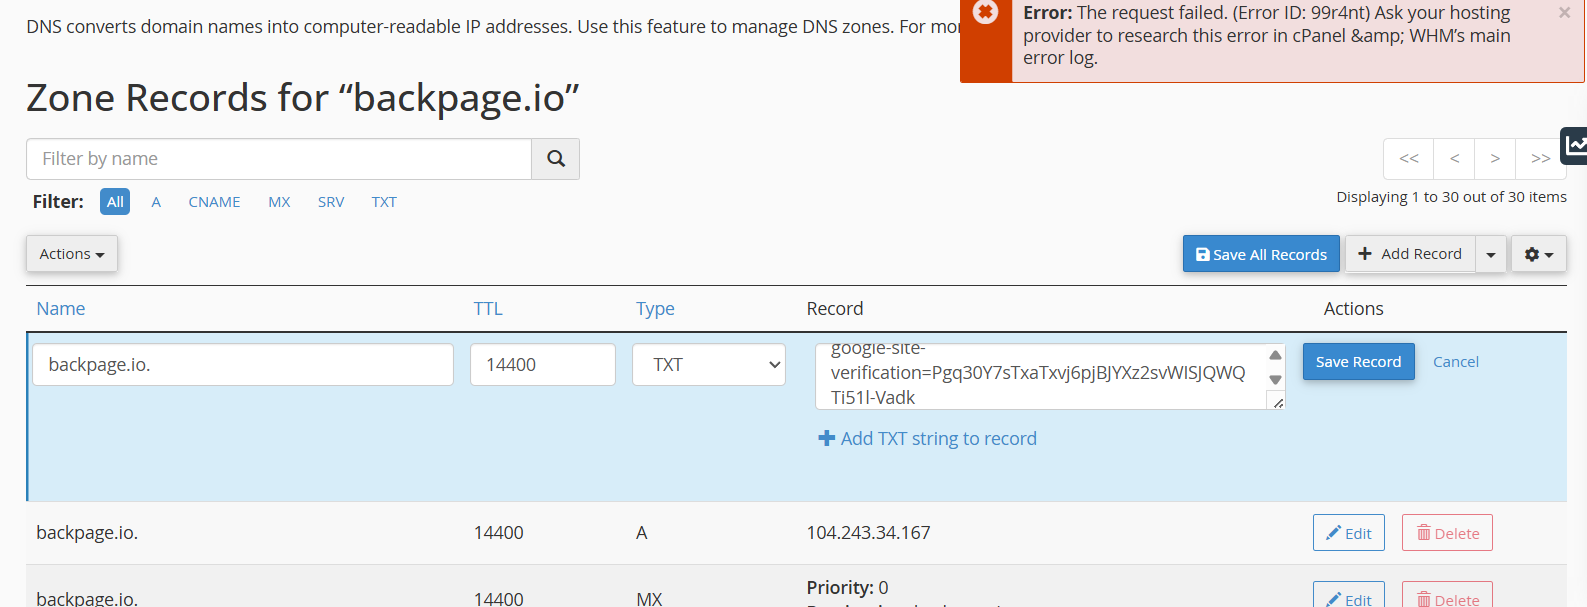Dismiss the error notification with X

(1564, 13)
